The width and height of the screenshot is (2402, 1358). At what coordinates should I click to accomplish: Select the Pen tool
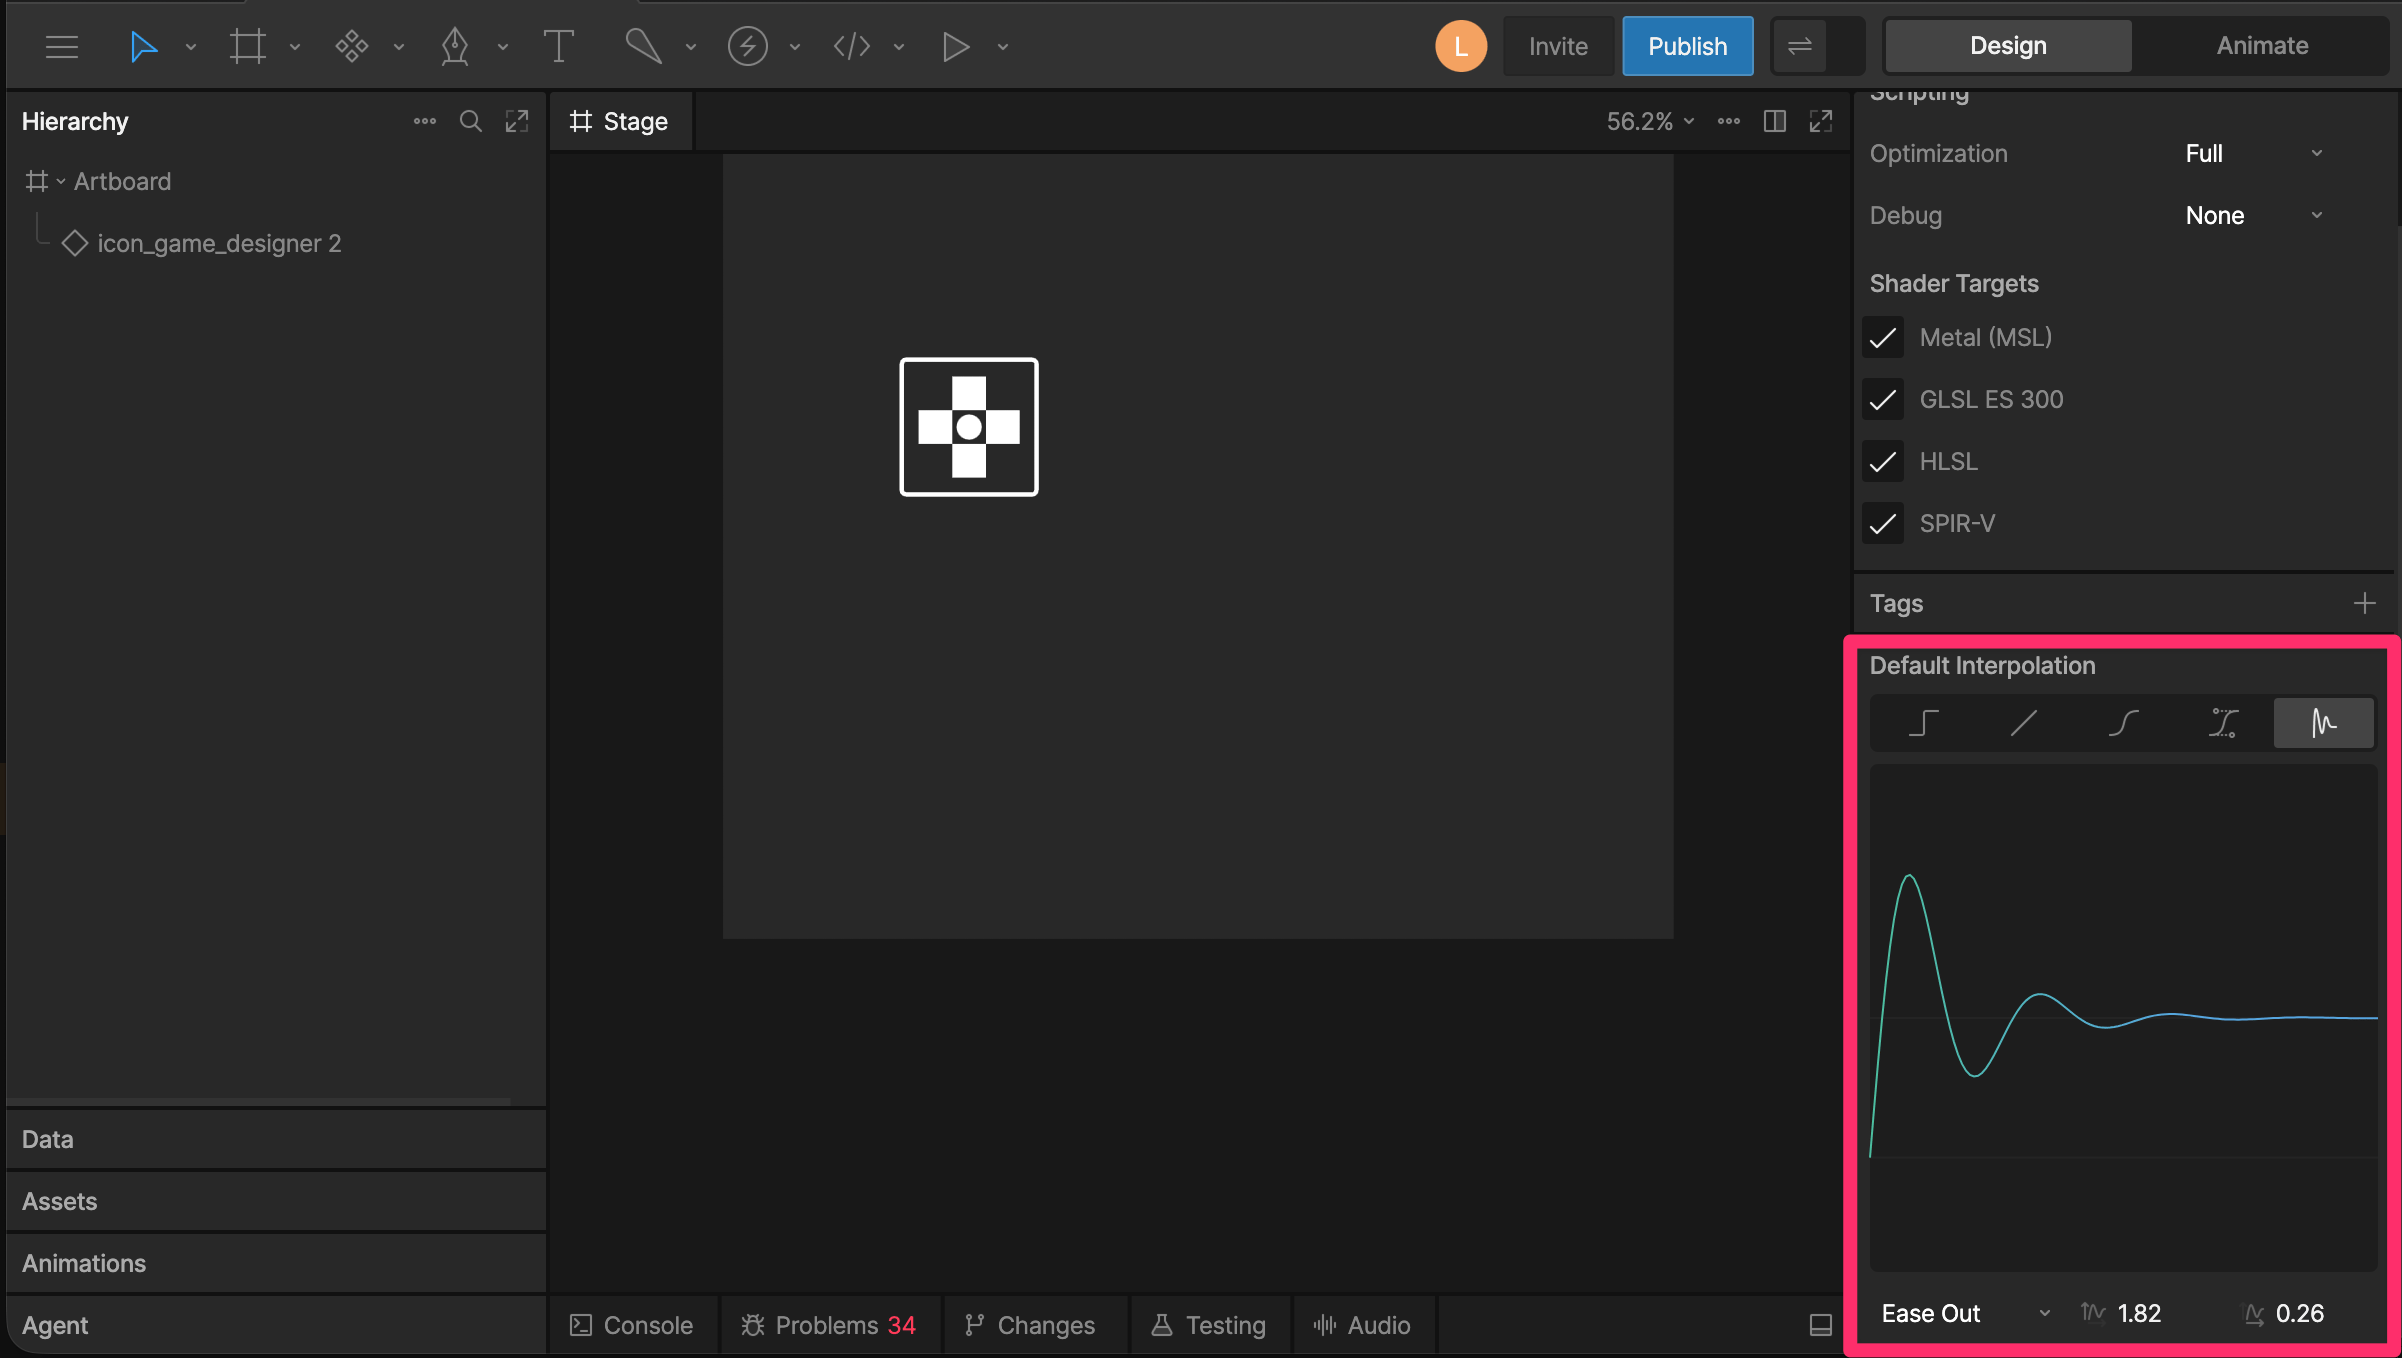tap(455, 46)
